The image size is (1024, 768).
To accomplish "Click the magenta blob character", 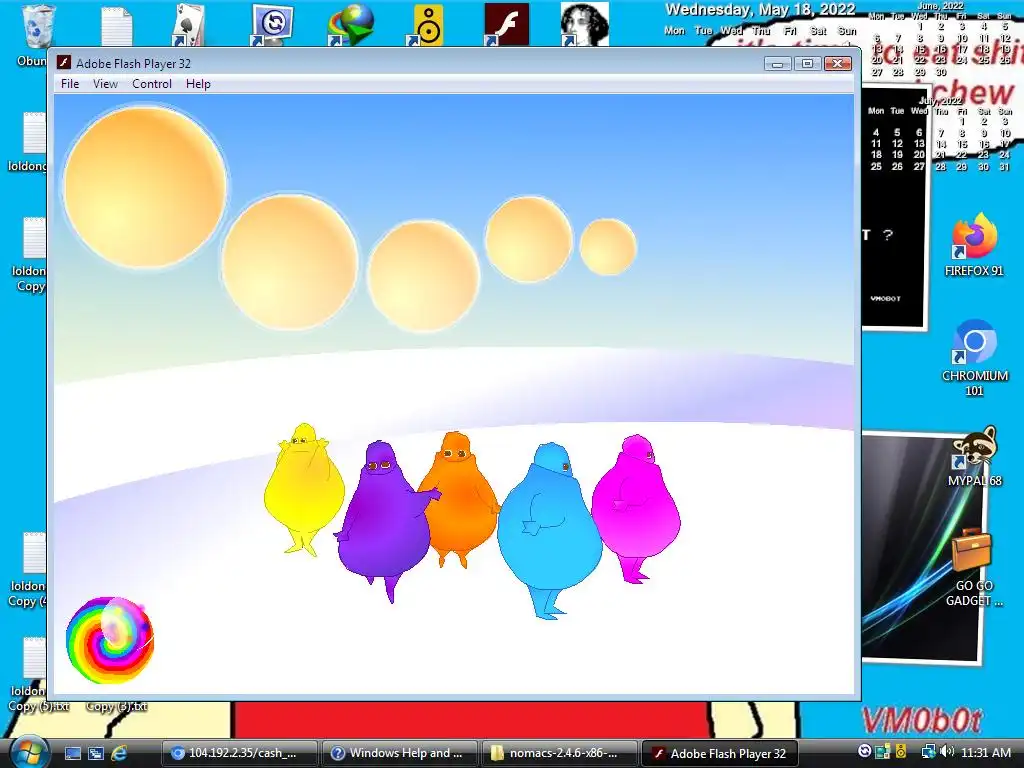I will point(636,508).
